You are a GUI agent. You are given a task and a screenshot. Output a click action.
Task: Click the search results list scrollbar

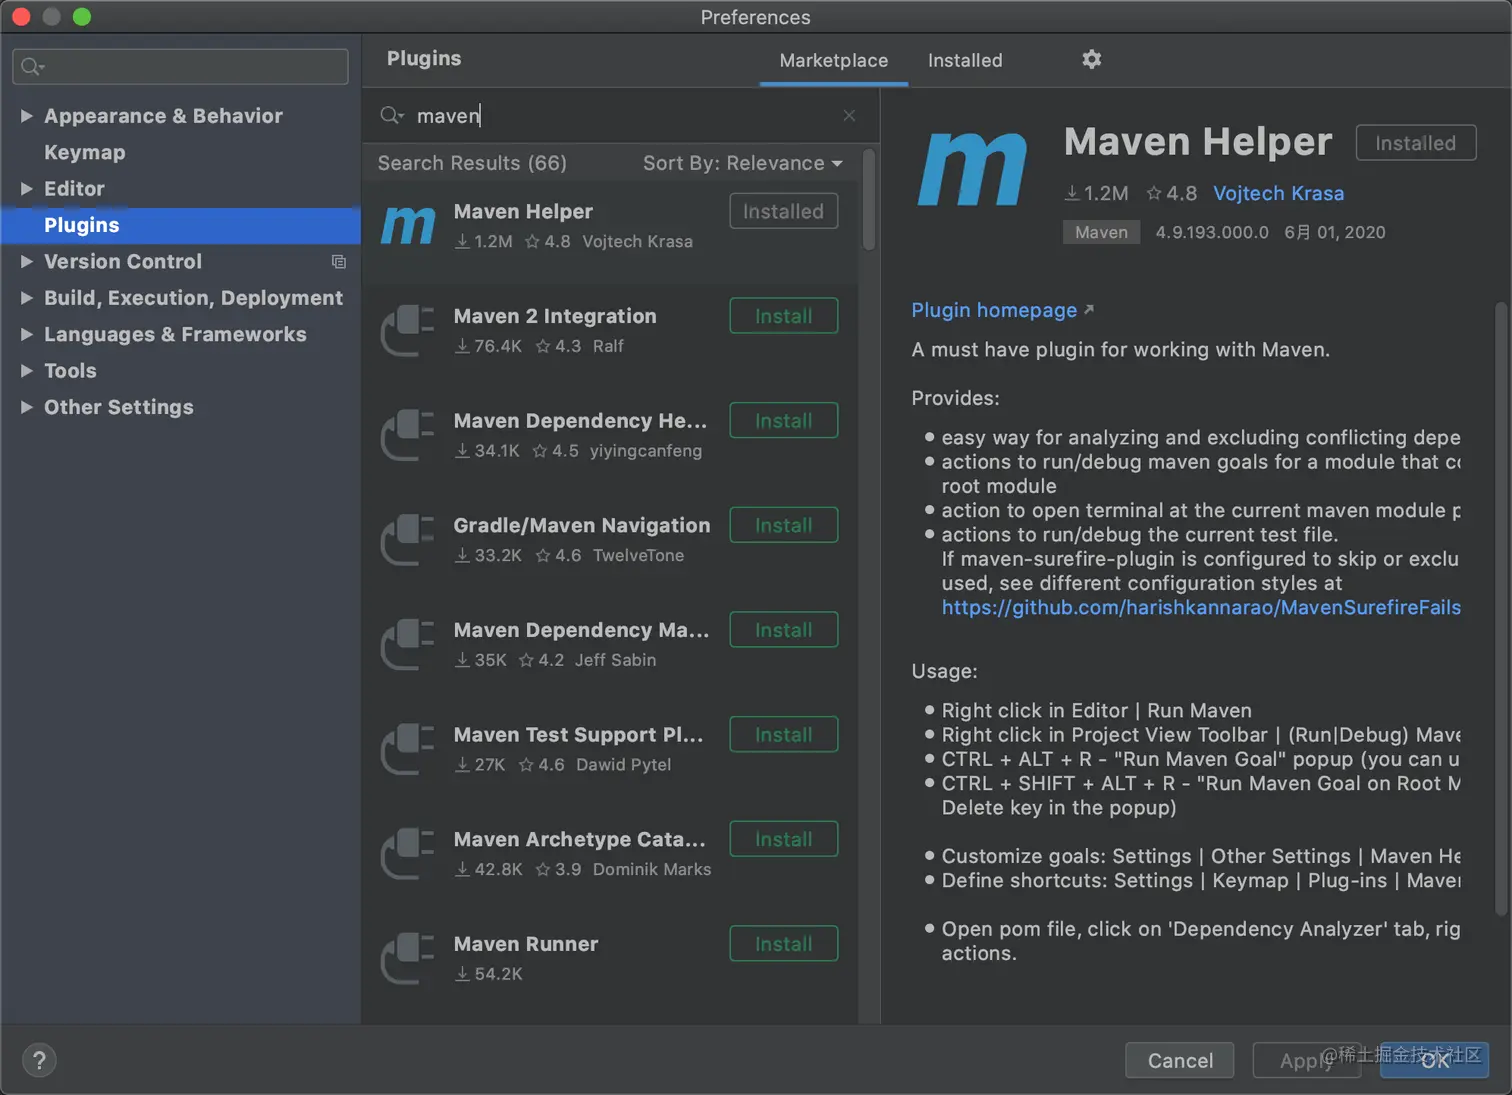[869, 200]
